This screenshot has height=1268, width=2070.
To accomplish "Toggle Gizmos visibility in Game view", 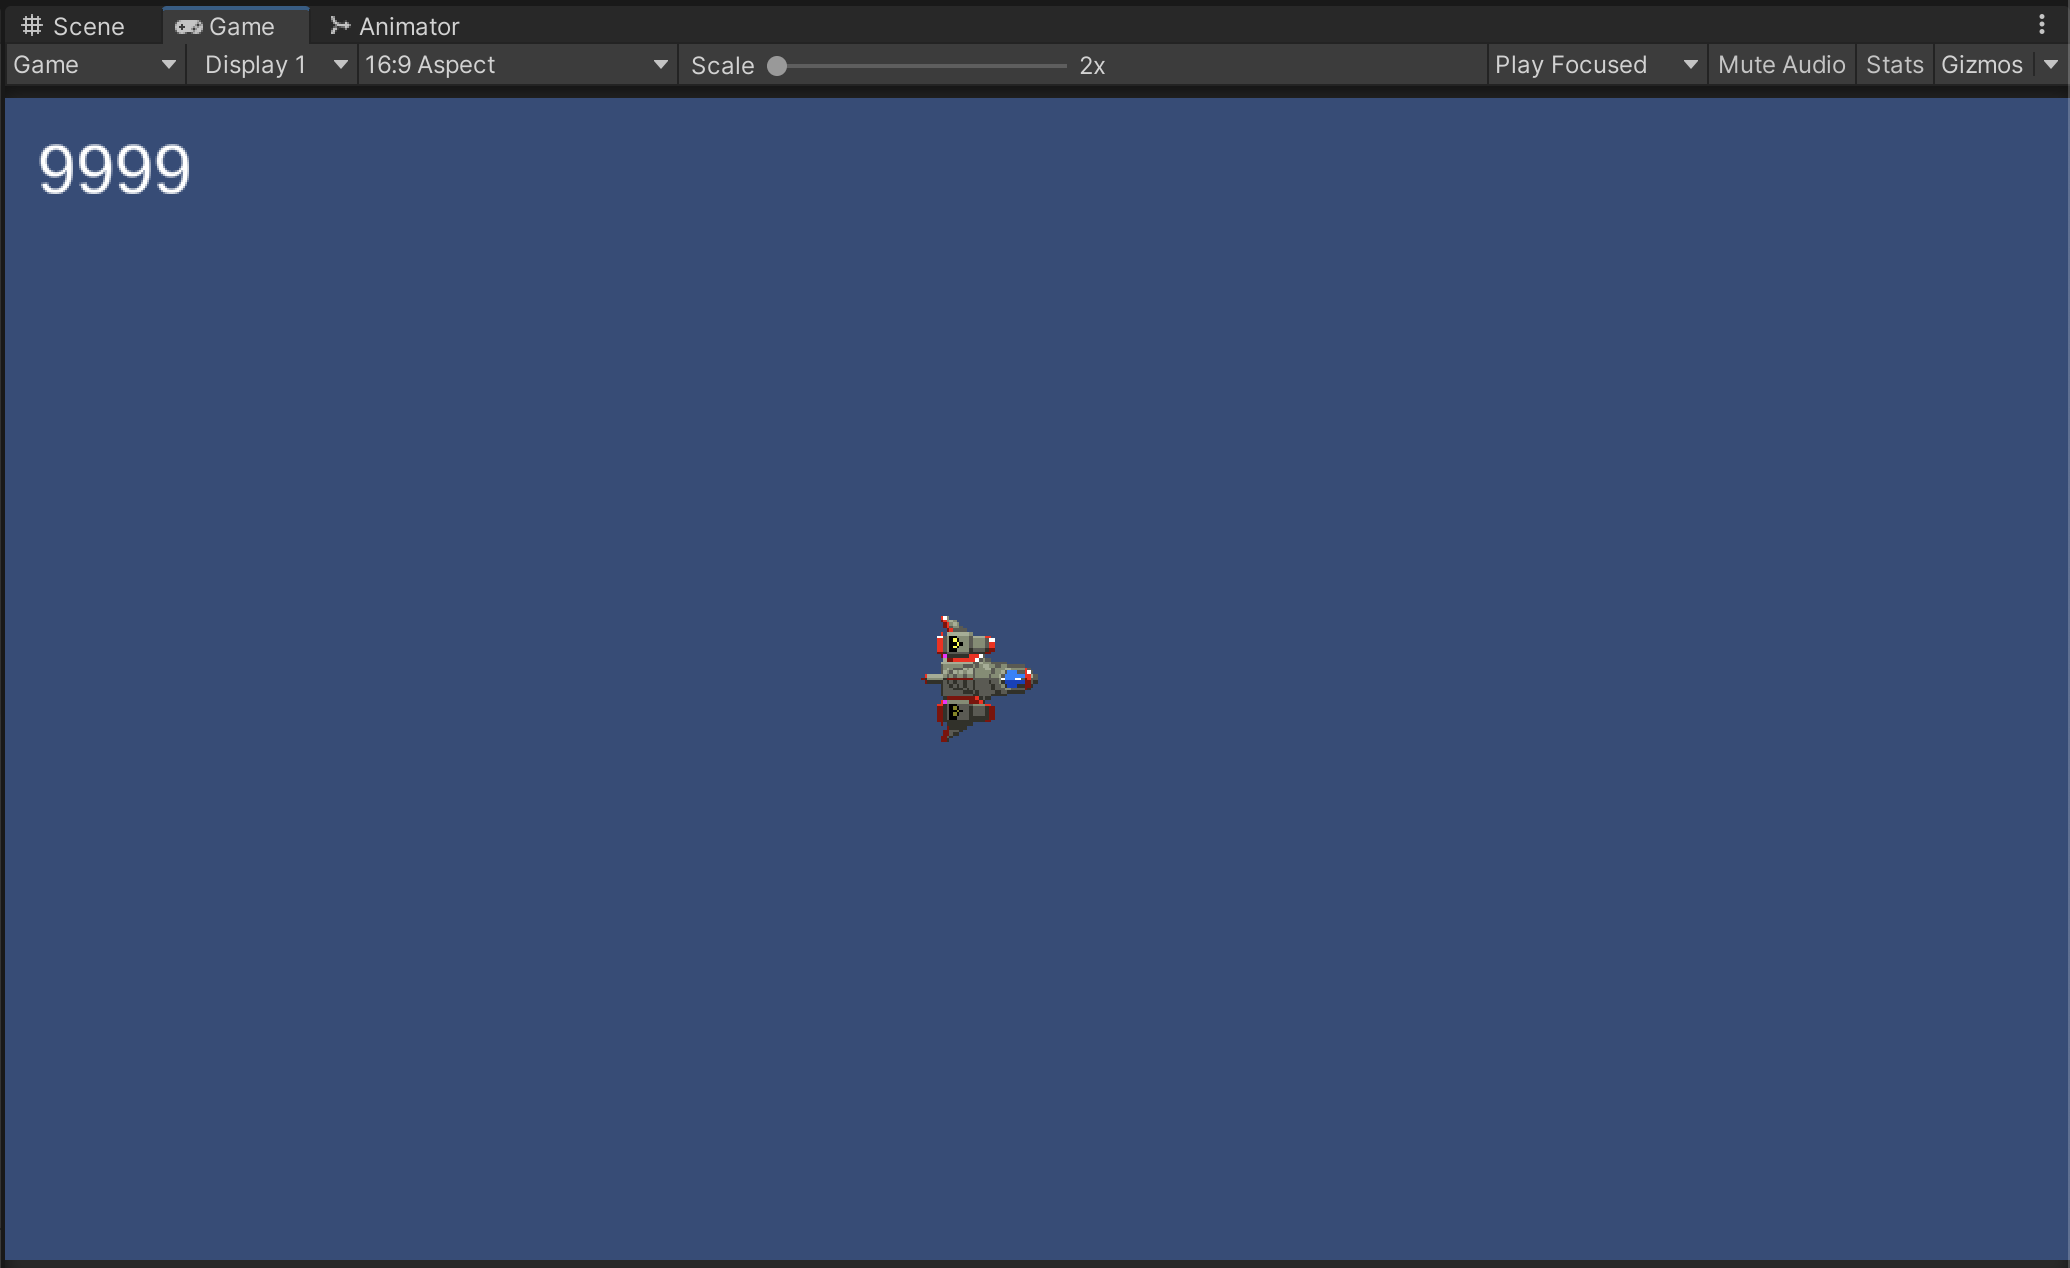I will (x=1981, y=65).
